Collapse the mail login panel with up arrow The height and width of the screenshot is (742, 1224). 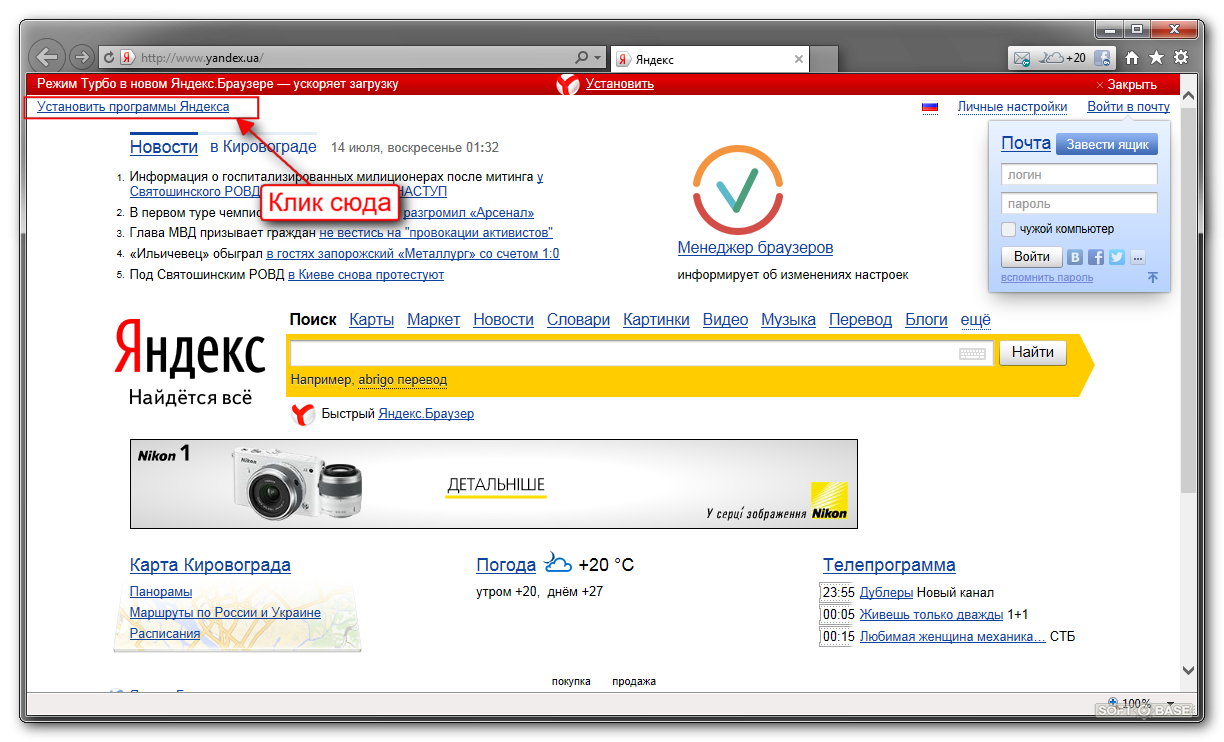[x=1152, y=278]
